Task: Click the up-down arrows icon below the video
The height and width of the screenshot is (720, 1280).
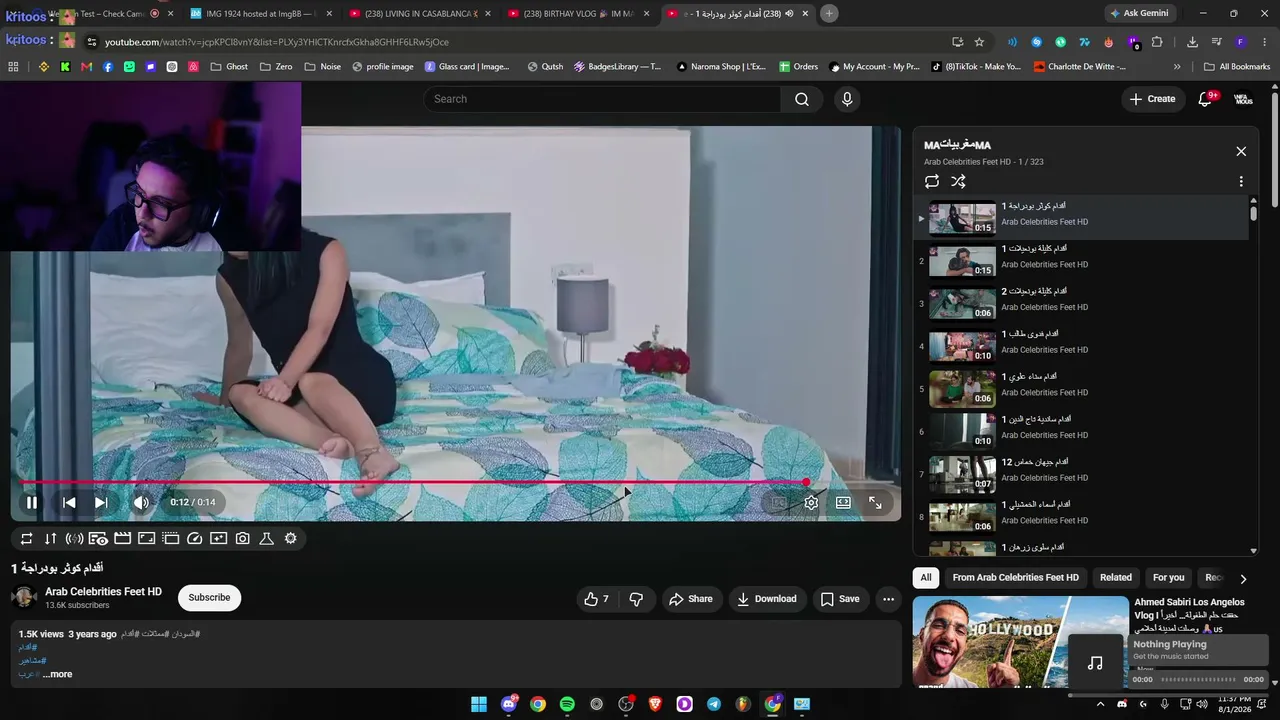Action: pyautogui.click(x=50, y=538)
